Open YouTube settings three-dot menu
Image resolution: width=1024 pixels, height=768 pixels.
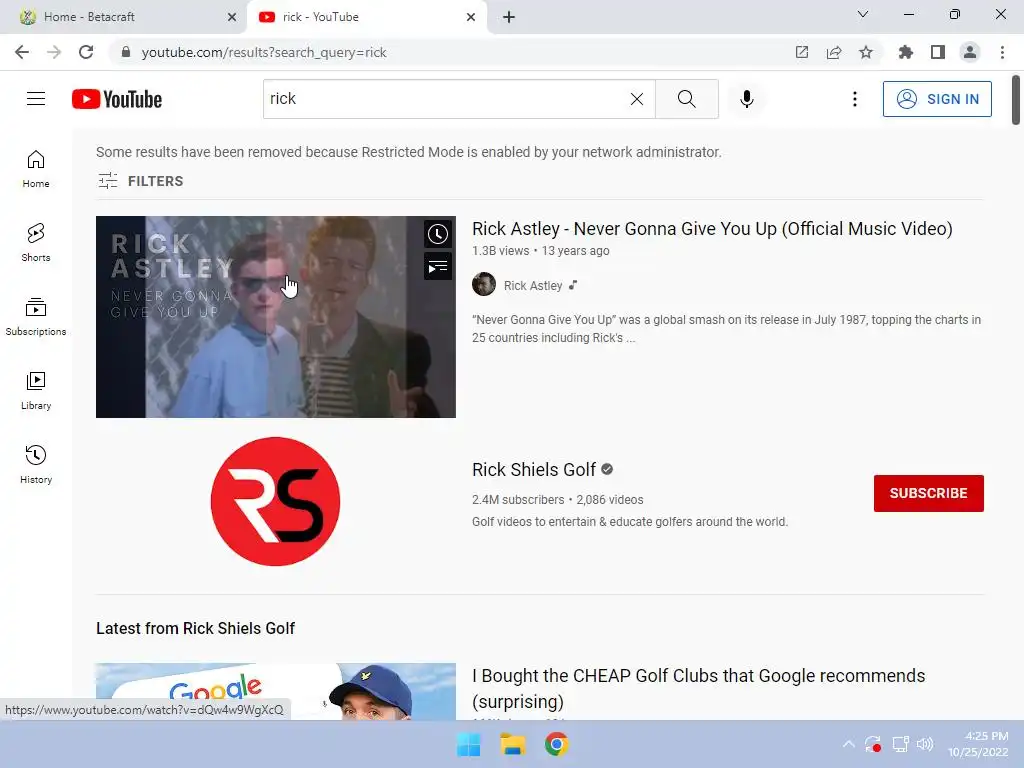click(x=854, y=99)
